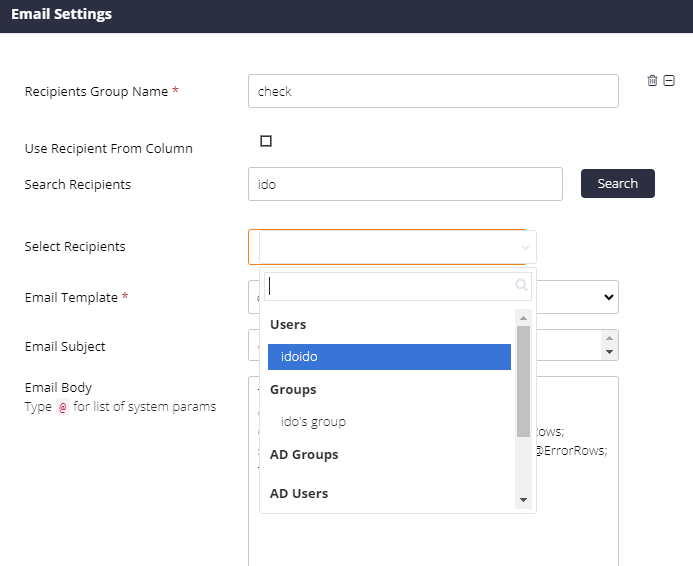This screenshot has width=693, height=566.
Task: Click the Groups section header
Action: pos(293,389)
